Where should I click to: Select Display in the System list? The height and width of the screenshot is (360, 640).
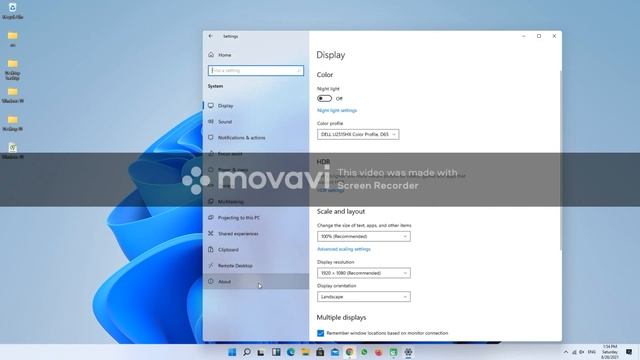click(x=256, y=106)
